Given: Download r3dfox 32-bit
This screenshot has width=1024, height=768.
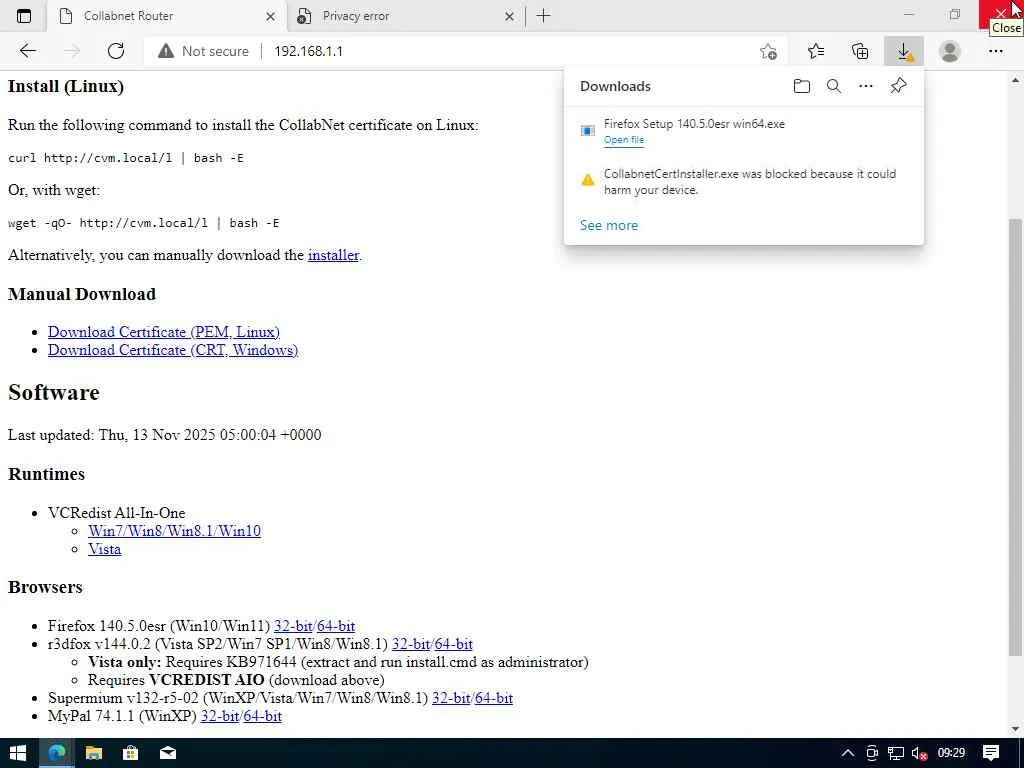Looking at the screenshot, I should click(411, 644).
